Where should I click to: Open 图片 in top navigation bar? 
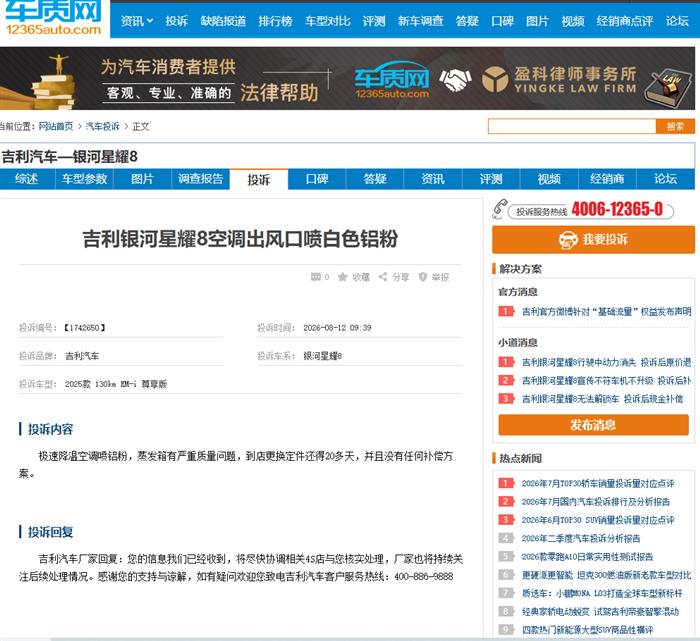(x=537, y=21)
